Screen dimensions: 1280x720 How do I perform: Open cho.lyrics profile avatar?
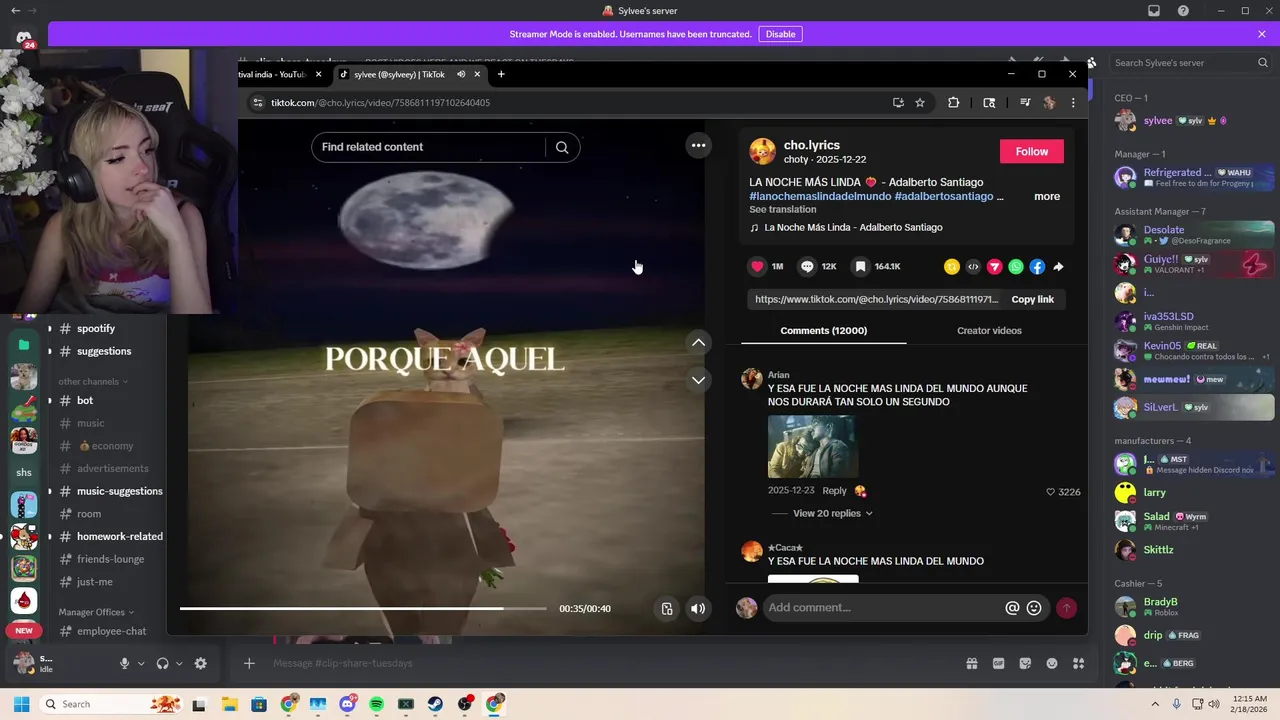click(x=762, y=152)
